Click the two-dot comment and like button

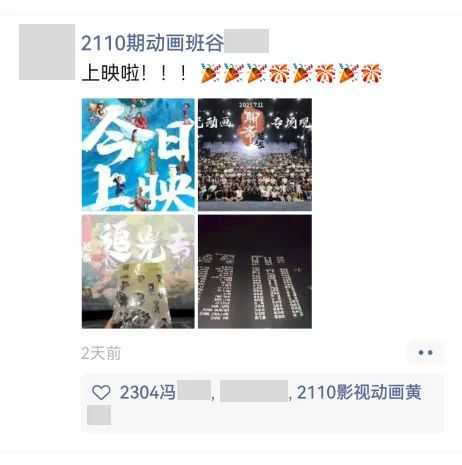(425, 352)
